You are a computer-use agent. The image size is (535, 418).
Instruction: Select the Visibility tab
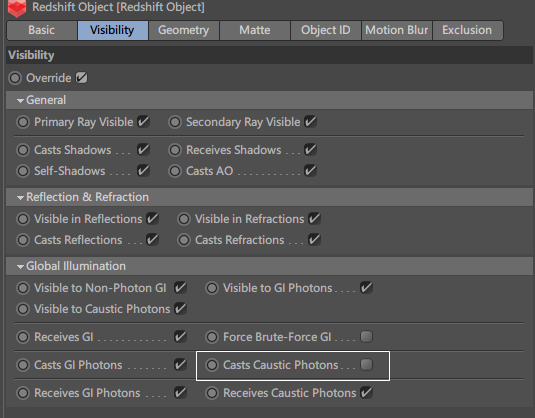(113, 30)
